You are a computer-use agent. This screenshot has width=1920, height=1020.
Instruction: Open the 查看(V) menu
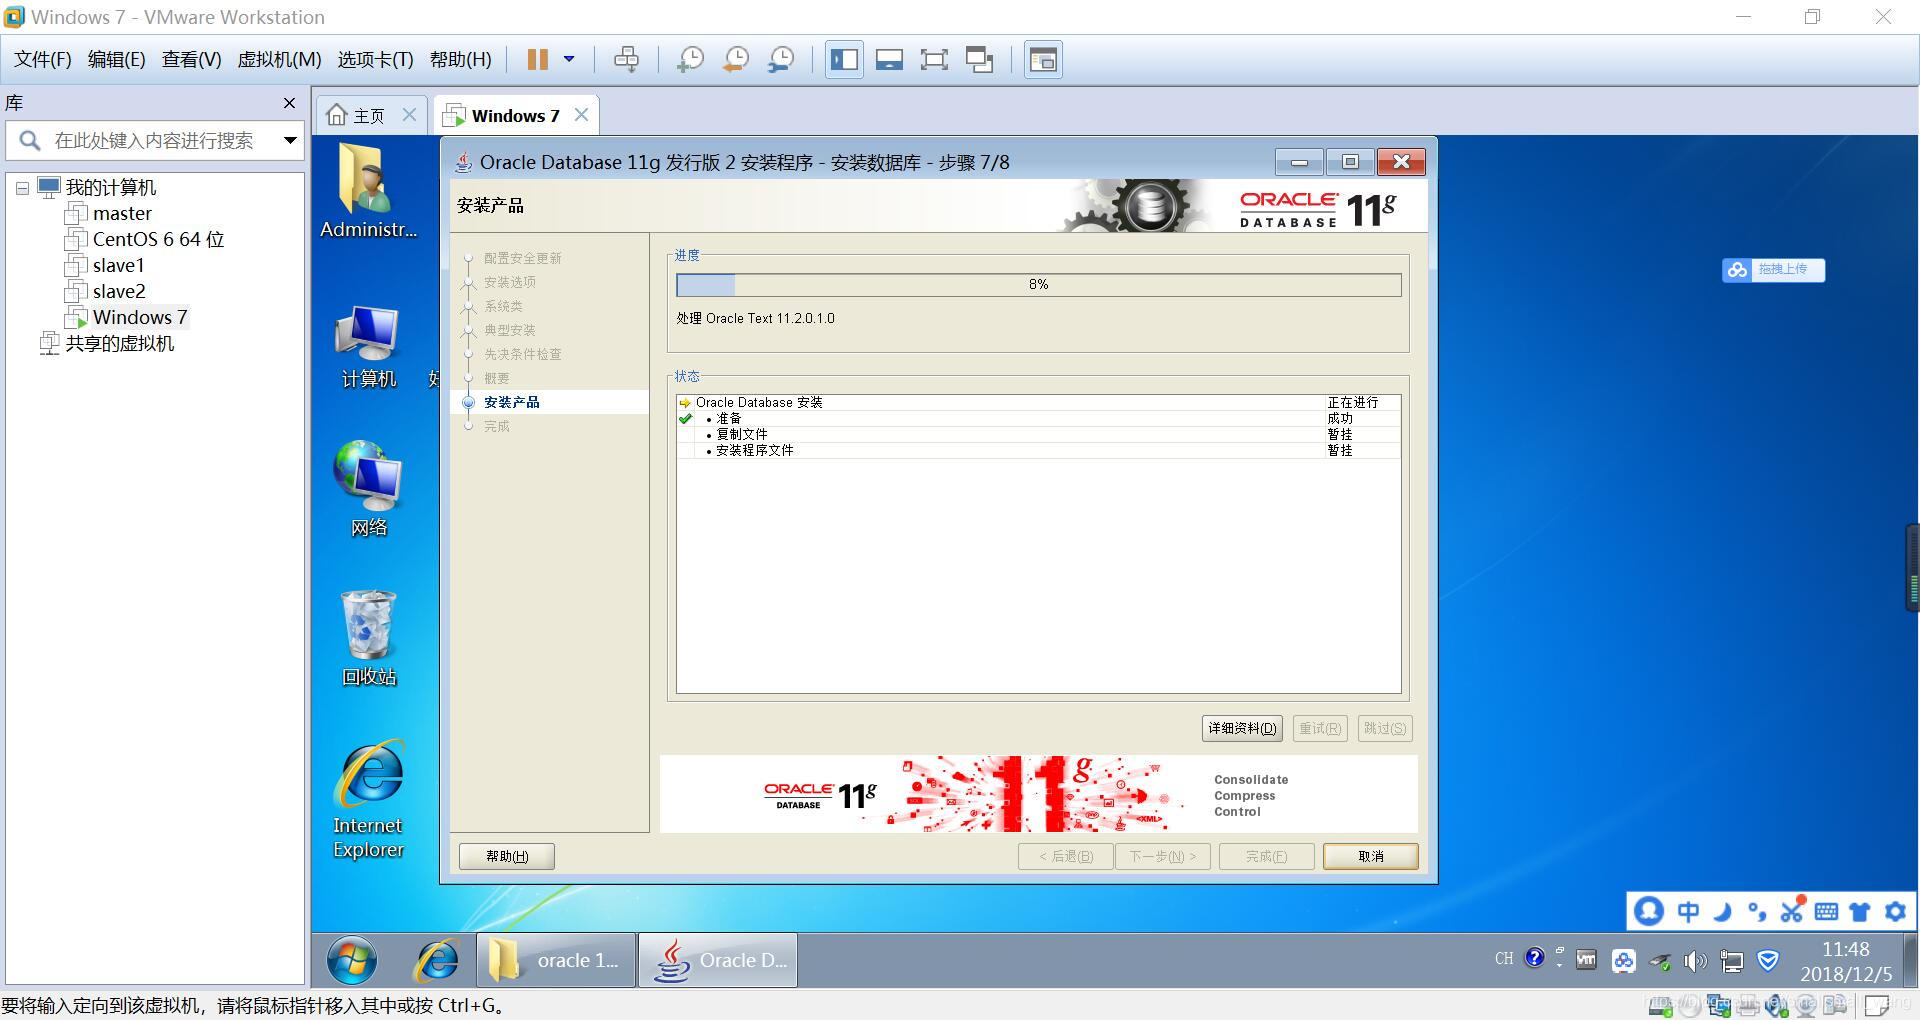[192, 60]
